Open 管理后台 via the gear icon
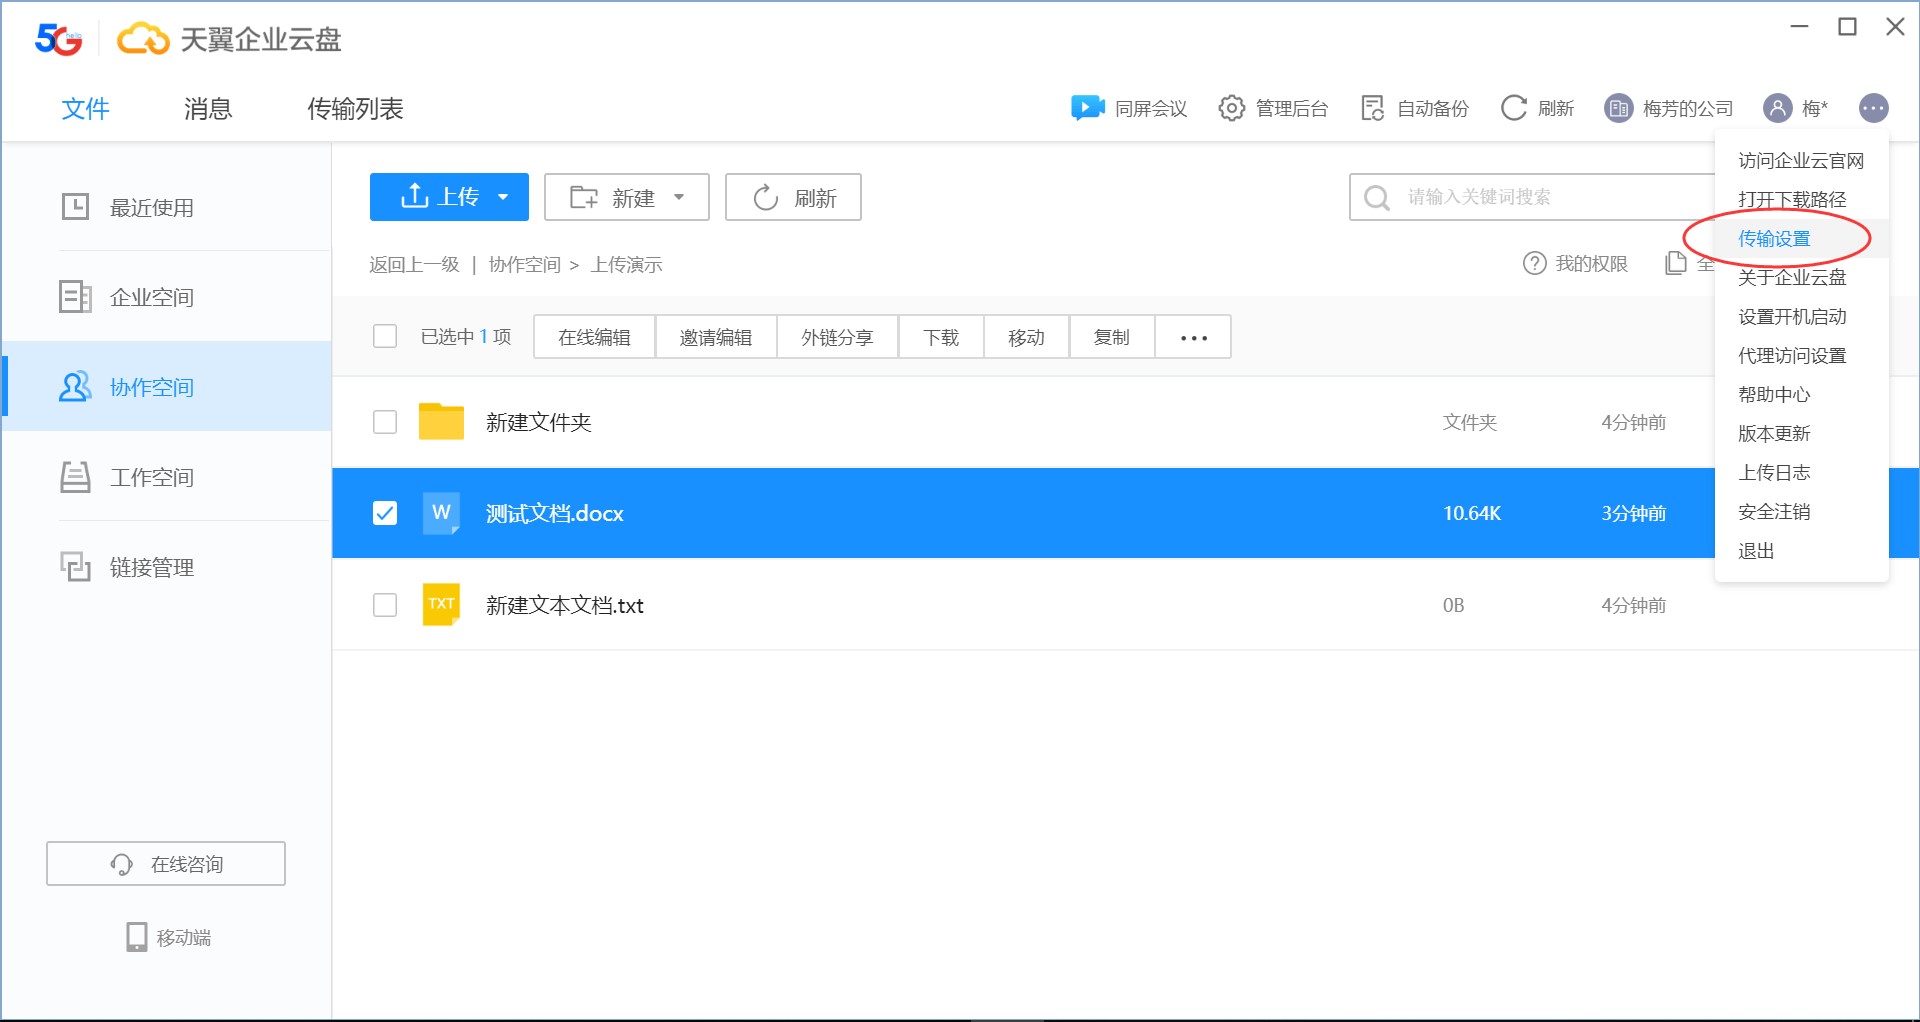Viewport: 1920px width, 1022px height. (1231, 108)
